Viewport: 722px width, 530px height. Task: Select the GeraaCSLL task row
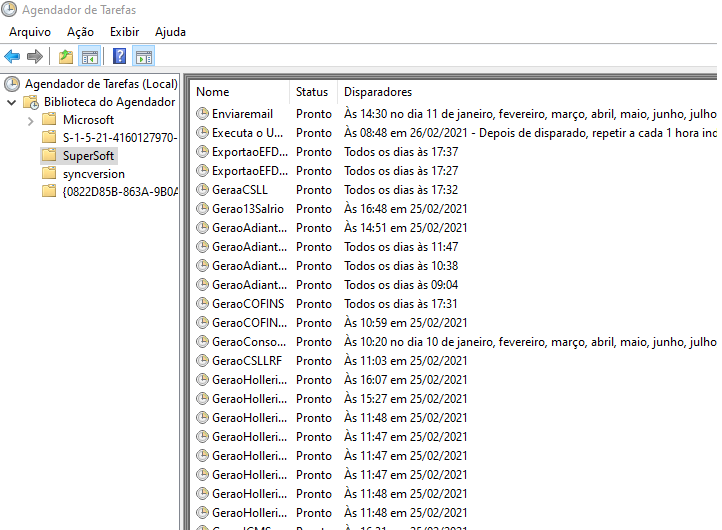[x=240, y=190]
